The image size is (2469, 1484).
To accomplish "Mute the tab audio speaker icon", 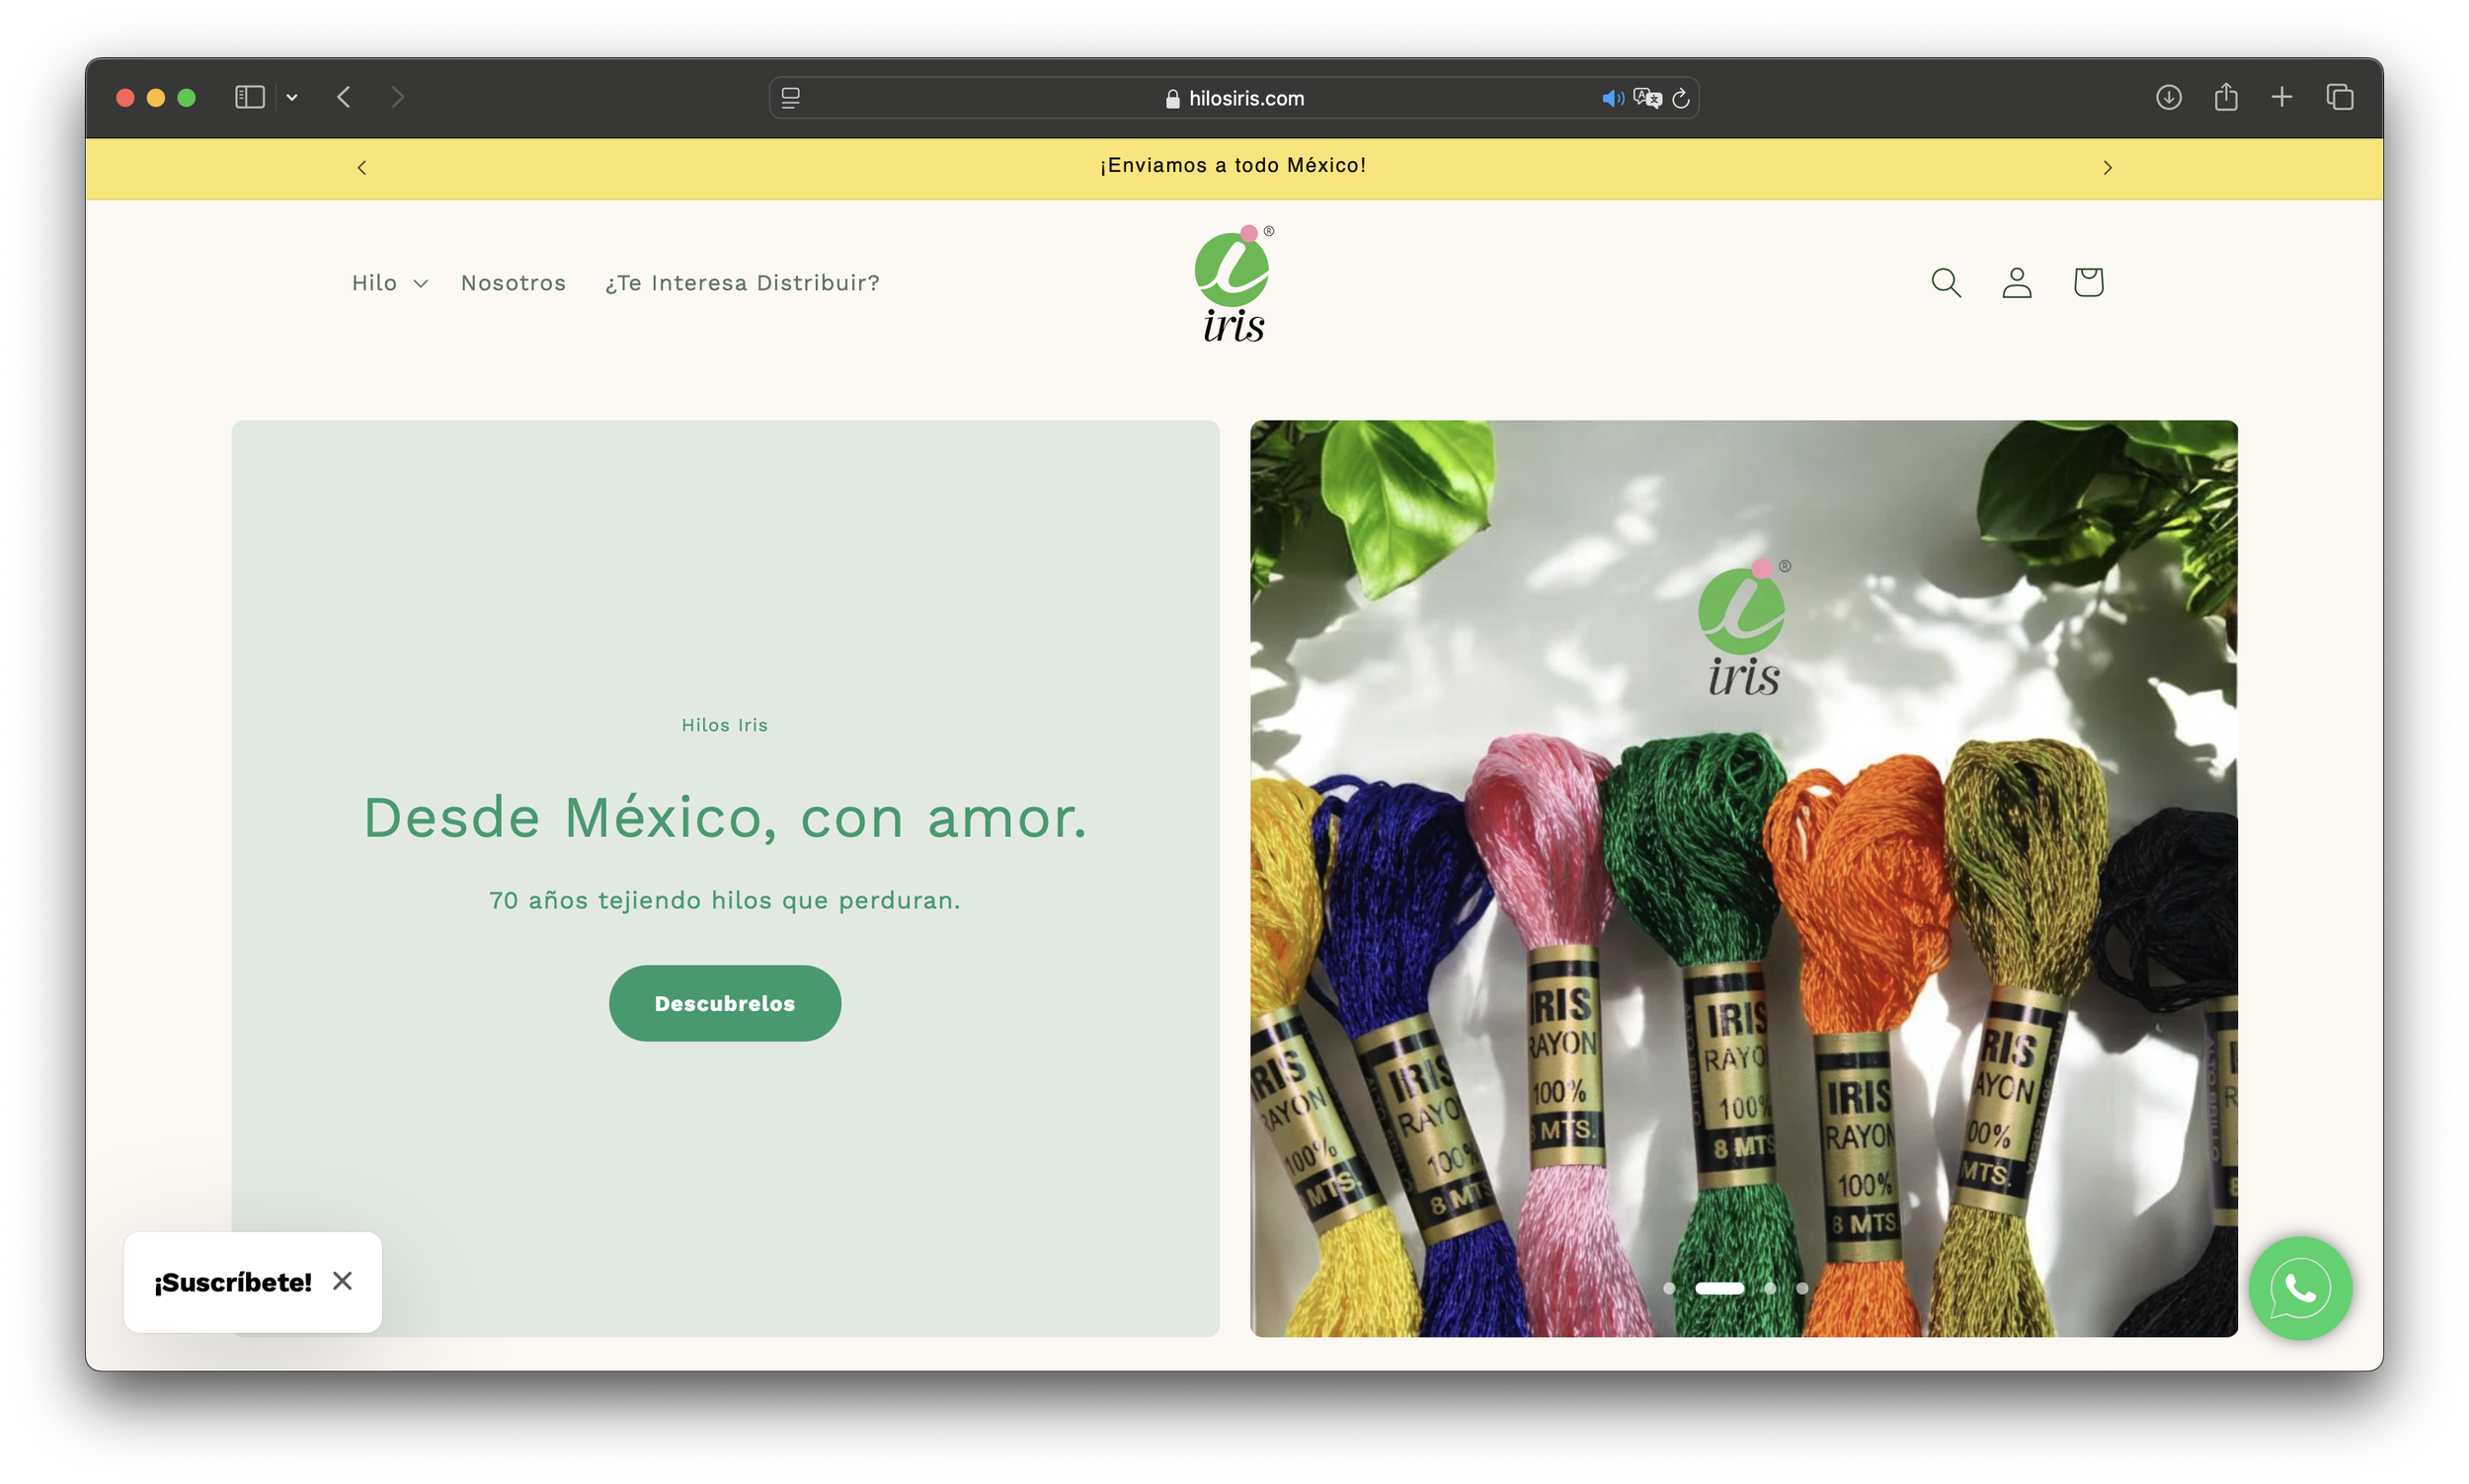I will 1611,98.
